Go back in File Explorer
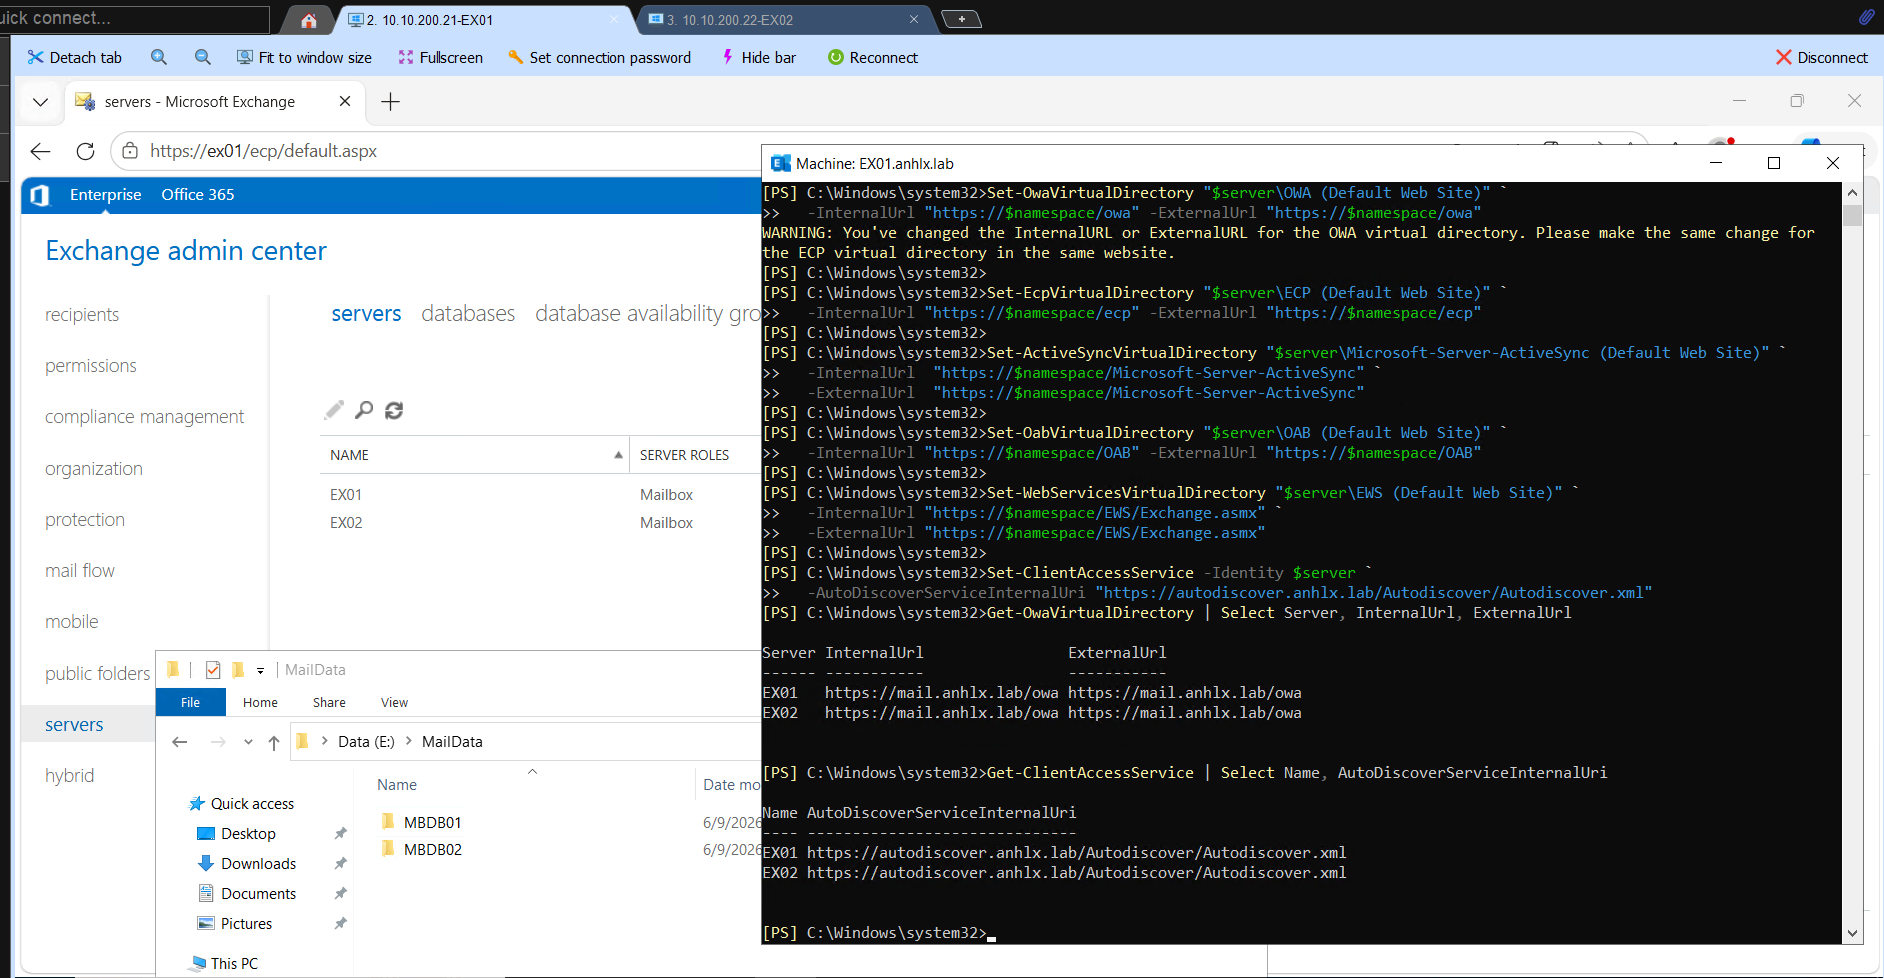The image size is (1884, 978). click(180, 742)
